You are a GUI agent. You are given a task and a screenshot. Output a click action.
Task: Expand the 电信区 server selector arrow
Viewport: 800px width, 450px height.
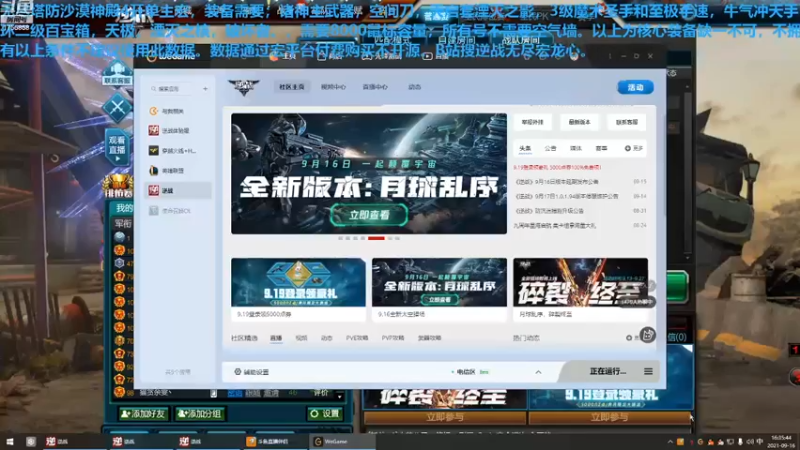pos(538,372)
